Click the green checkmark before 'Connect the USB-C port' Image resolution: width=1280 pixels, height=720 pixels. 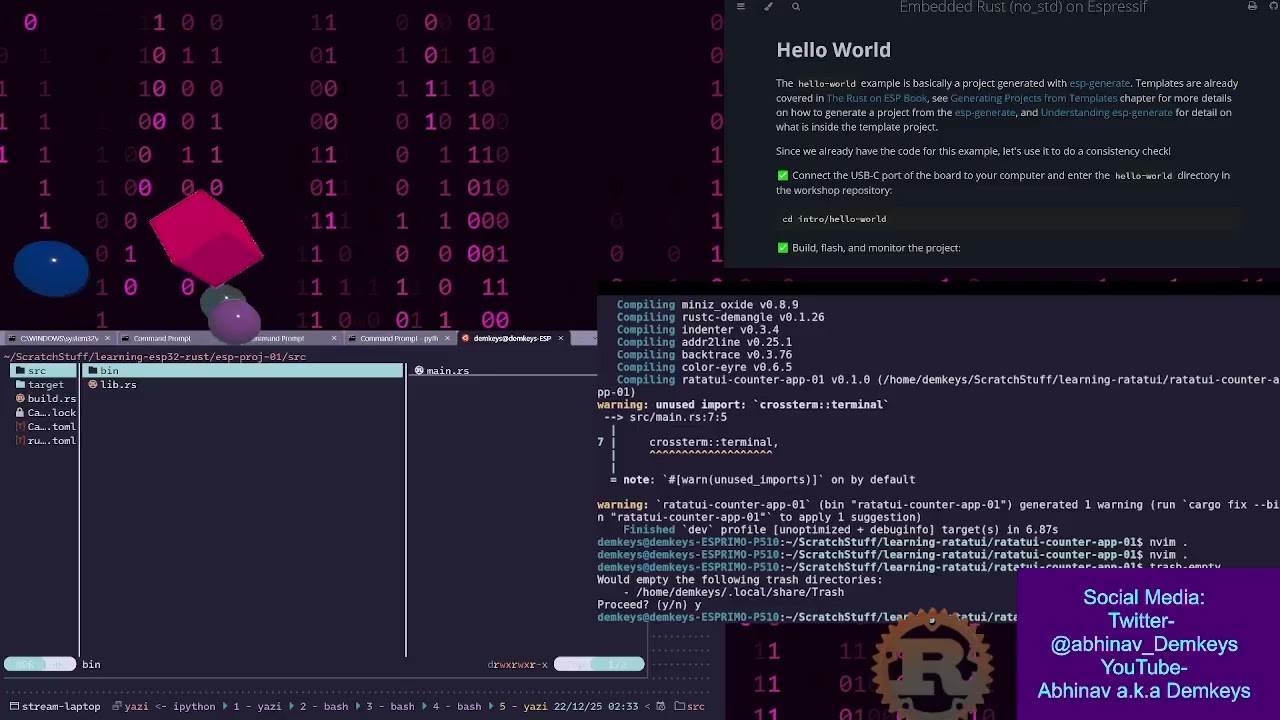tap(782, 175)
